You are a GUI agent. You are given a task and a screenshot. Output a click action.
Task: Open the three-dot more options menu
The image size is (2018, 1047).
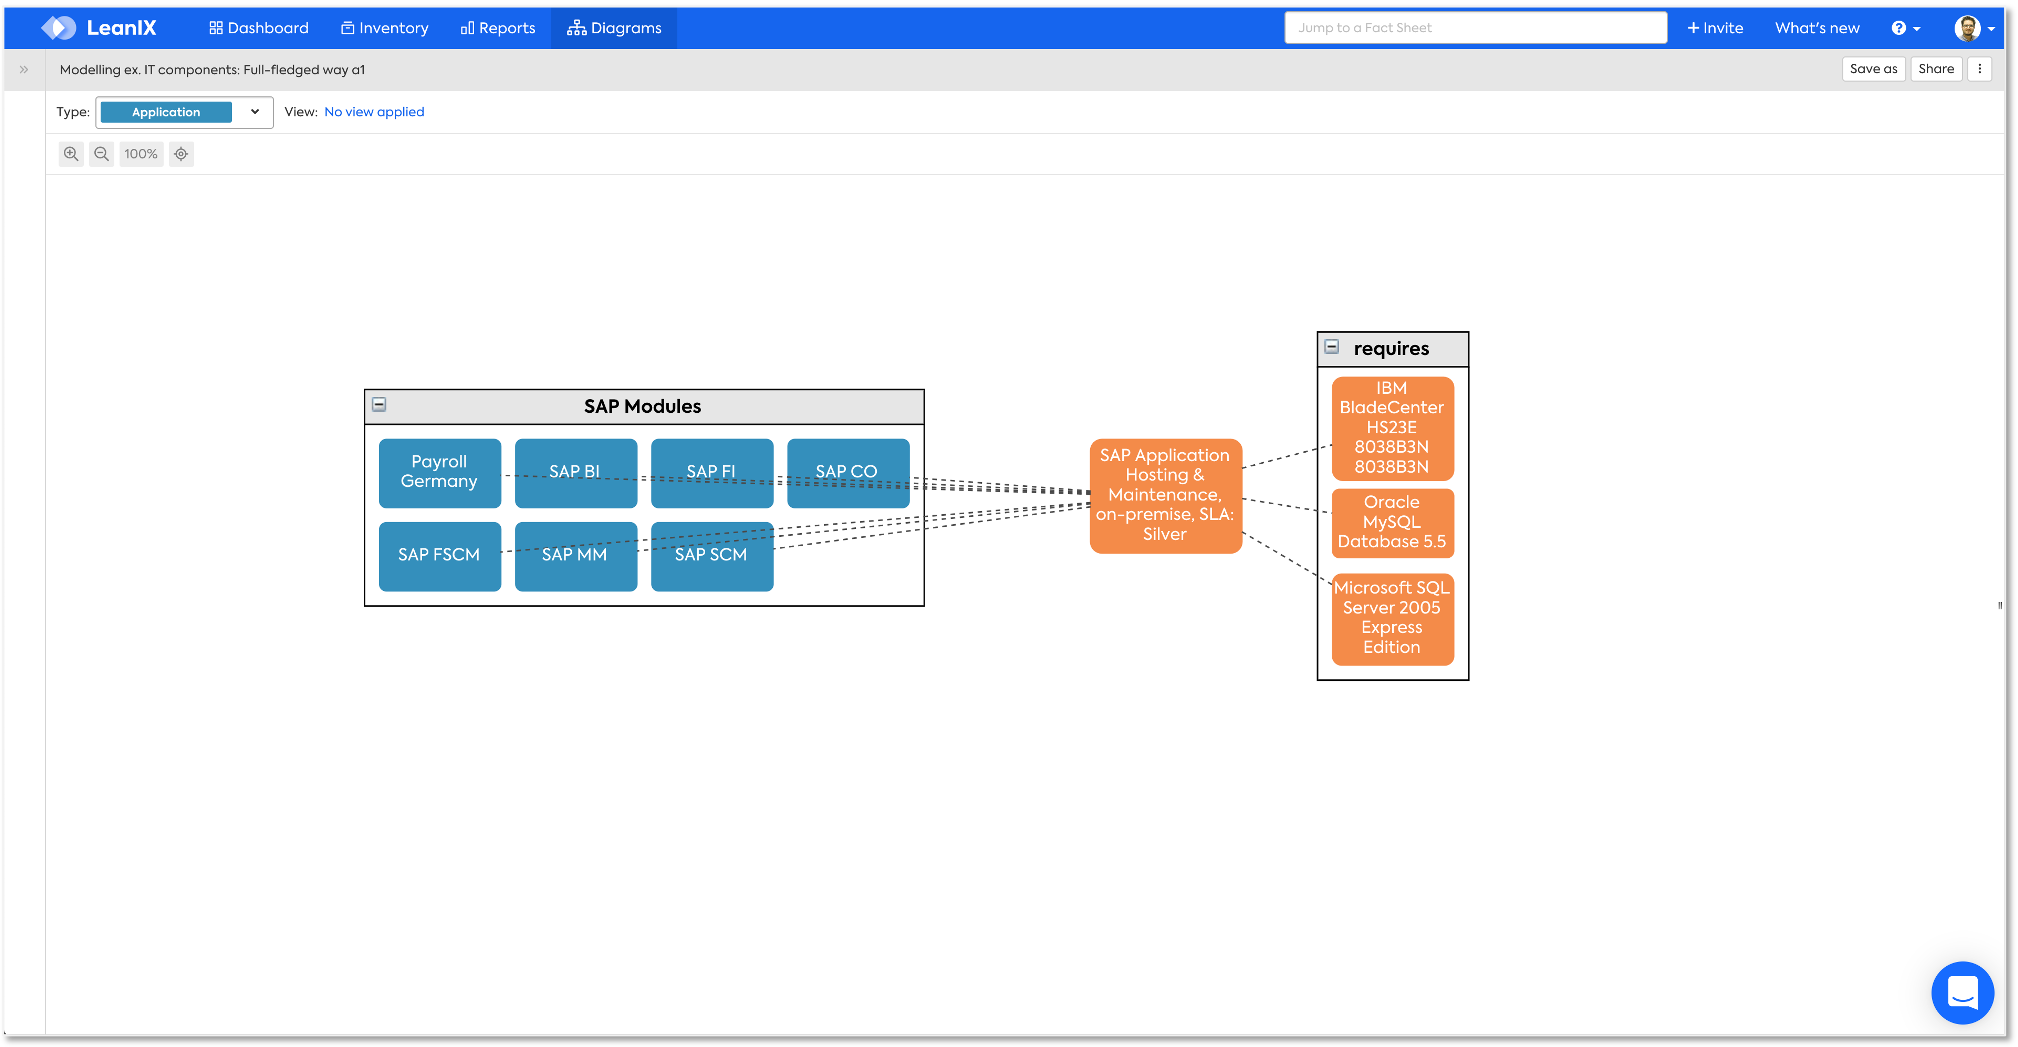pyautogui.click(x=1980, y=69)
